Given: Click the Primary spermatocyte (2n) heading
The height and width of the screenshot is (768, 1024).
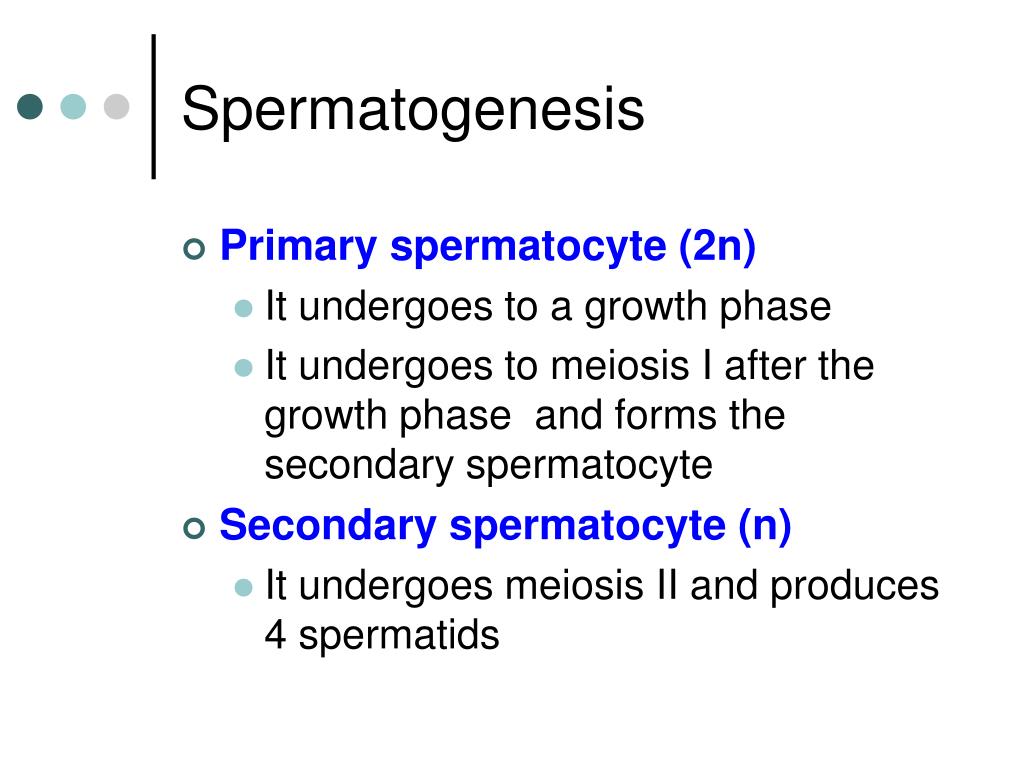Looking at the screenshot, I should click(488, 247).
